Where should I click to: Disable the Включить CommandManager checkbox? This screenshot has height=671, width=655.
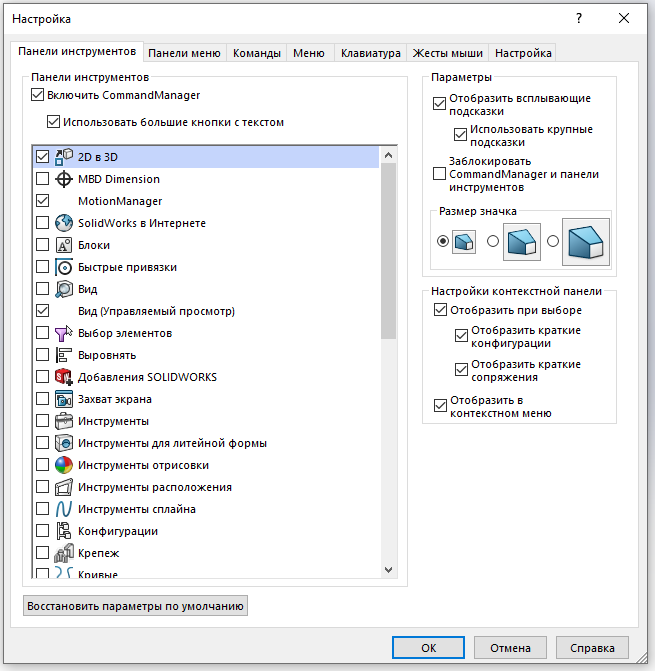coord(38,95)
